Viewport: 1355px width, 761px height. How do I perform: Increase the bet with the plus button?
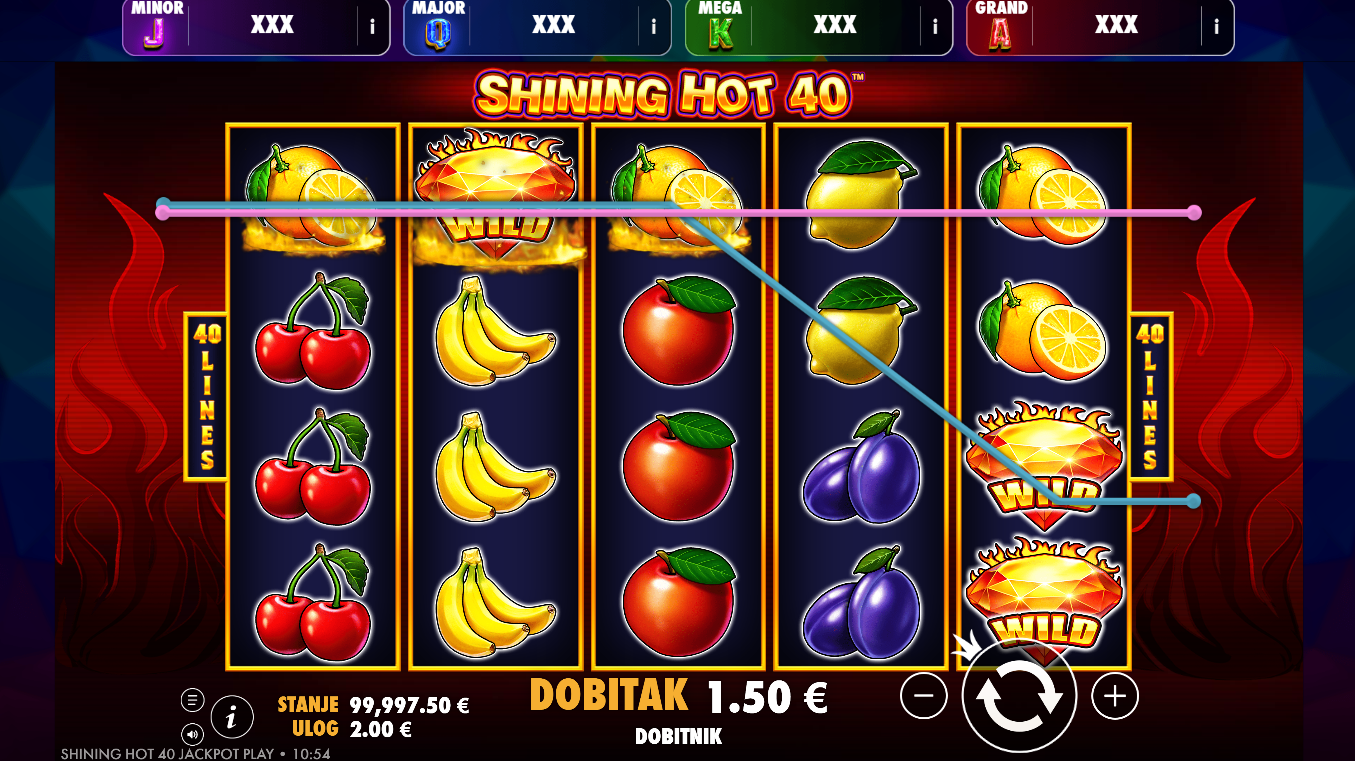pyautogui.click(x=1115, y=696)
